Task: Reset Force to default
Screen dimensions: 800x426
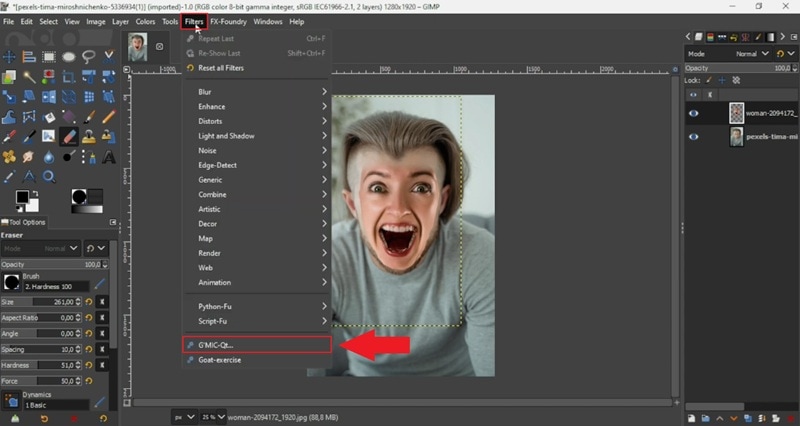Action: (x=89, y=381)
